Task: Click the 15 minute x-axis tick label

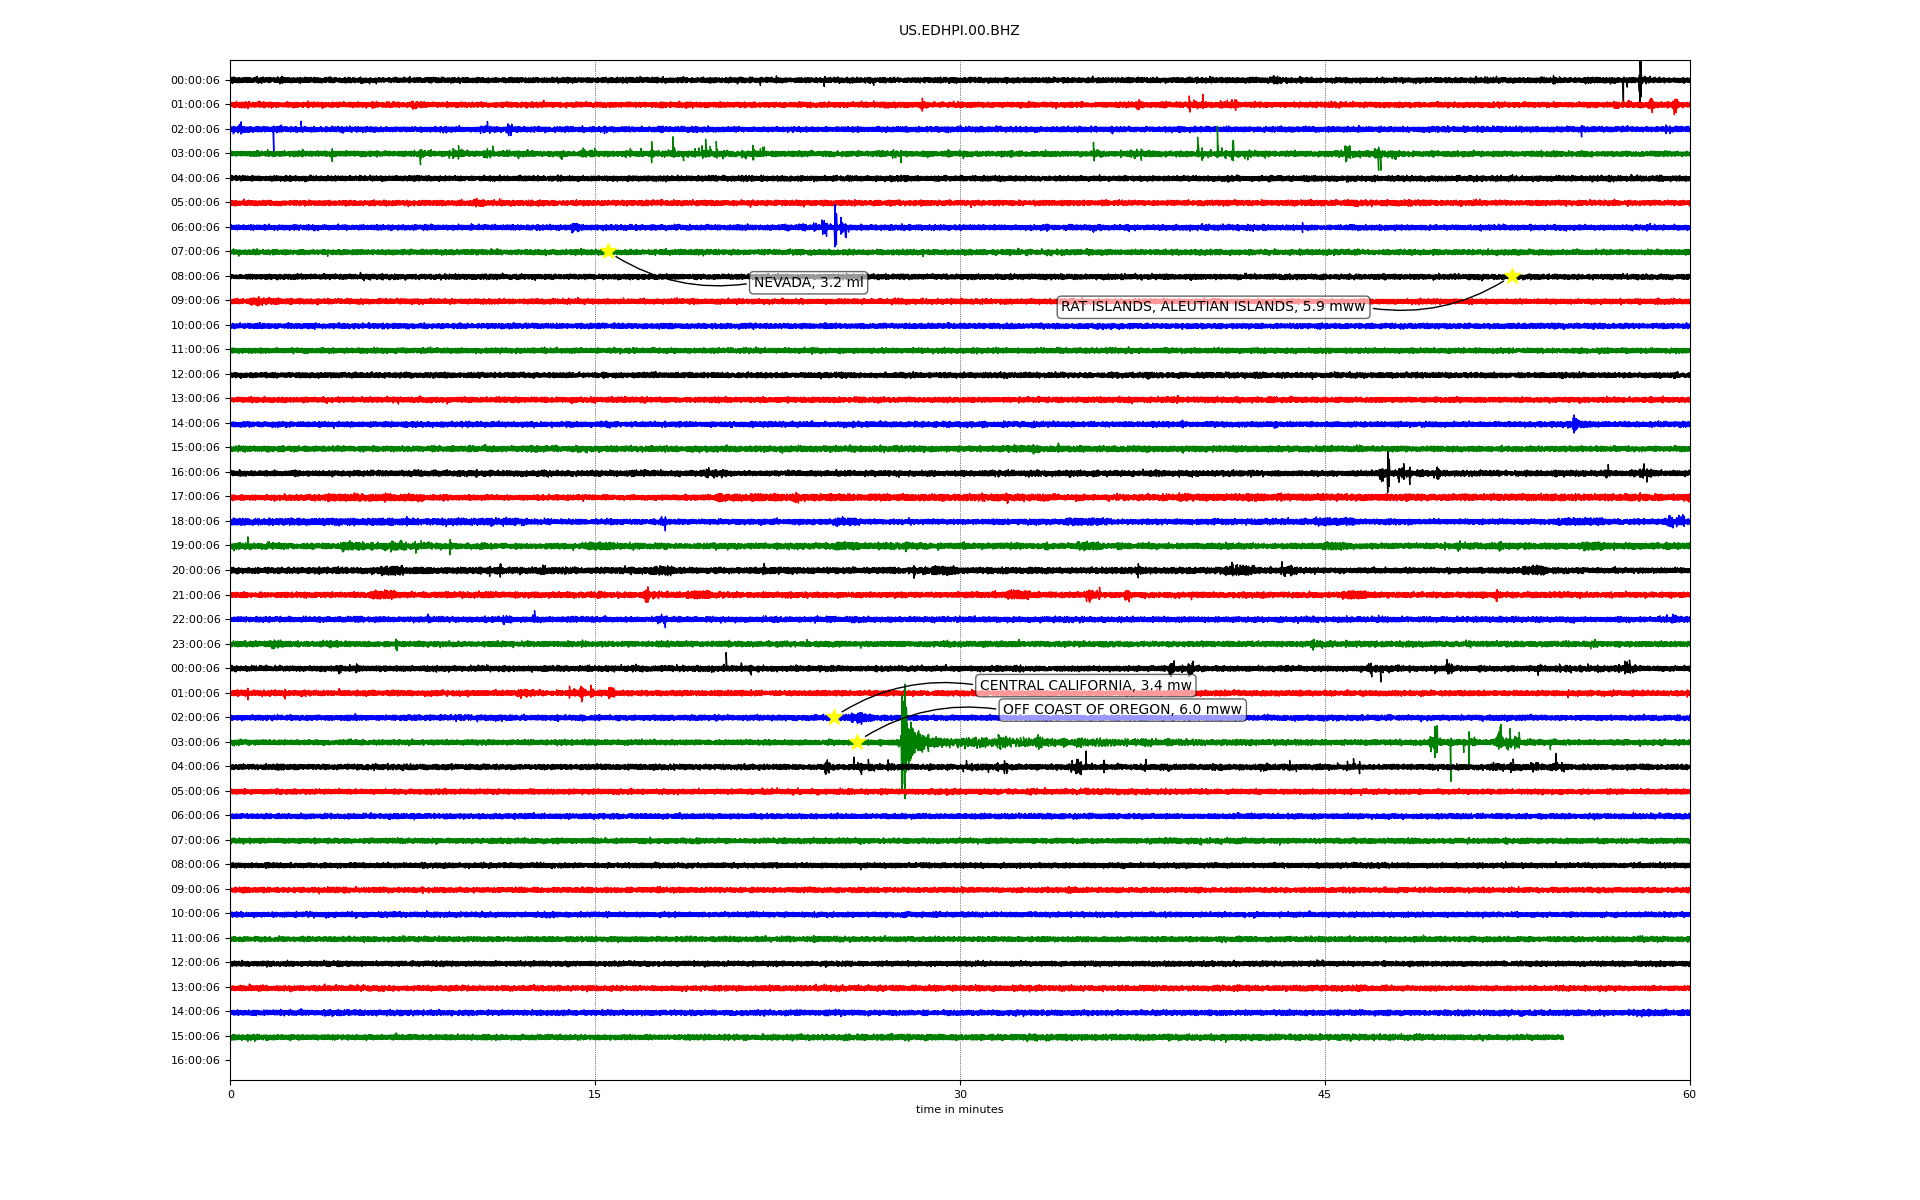Action: [x=595, y=1094]
